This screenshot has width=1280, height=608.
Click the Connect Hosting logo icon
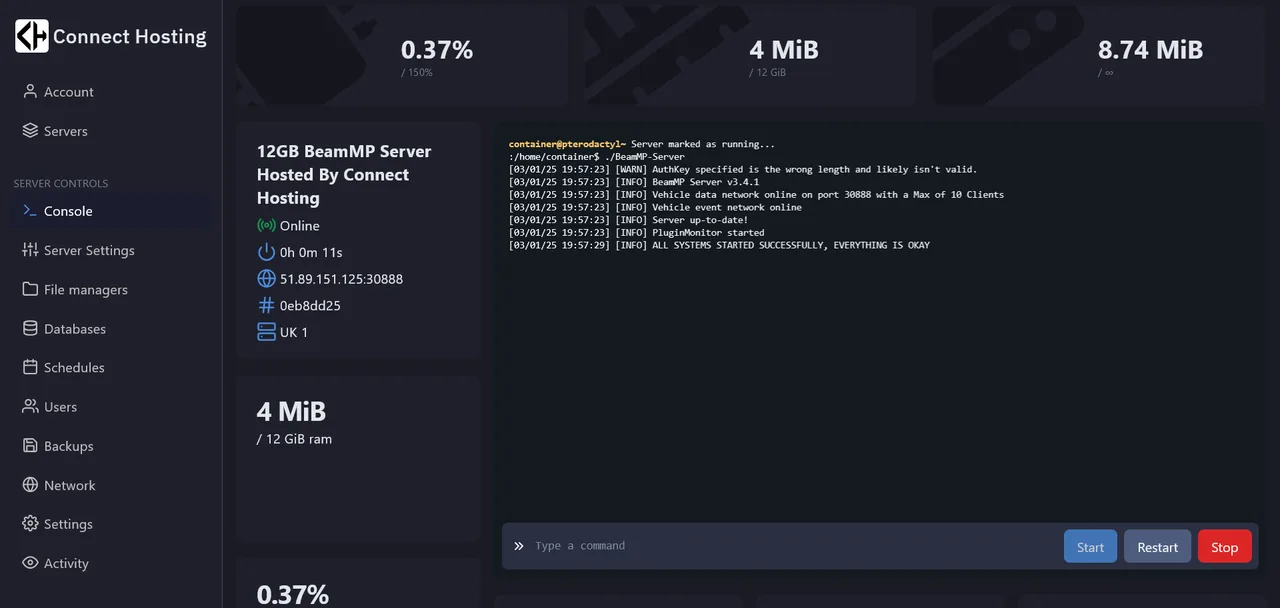(x=32, y=36)
